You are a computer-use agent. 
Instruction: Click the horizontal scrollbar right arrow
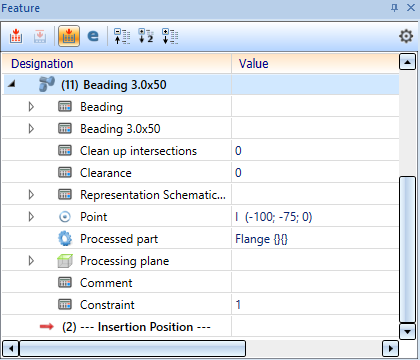[390, 349]
